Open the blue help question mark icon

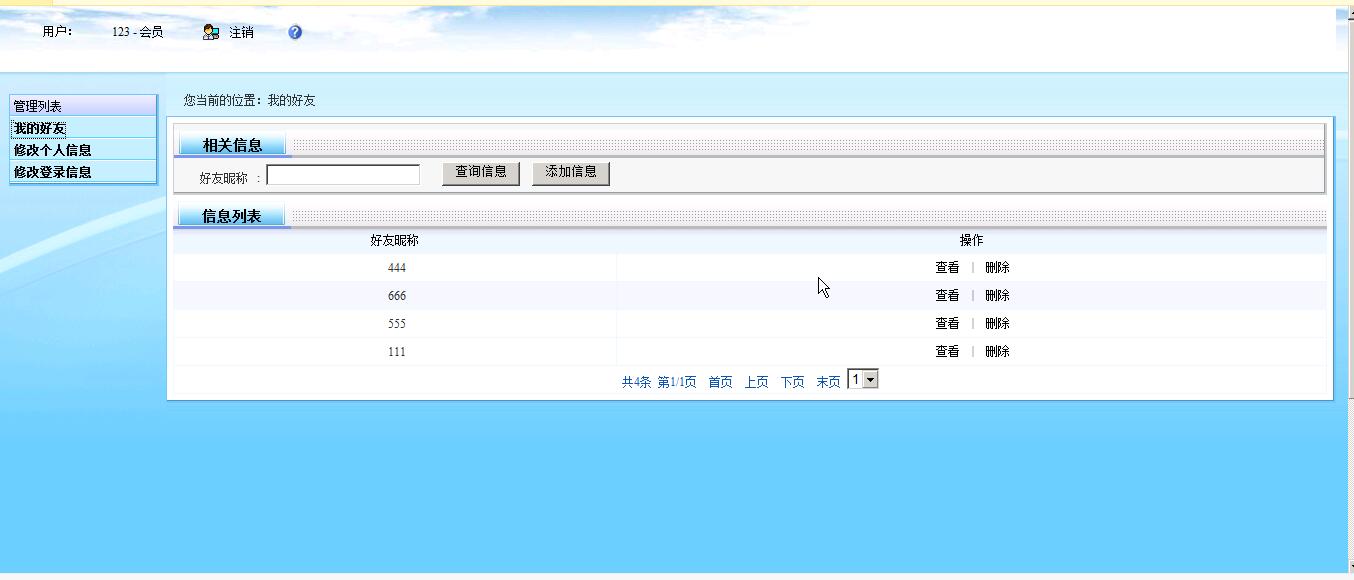click(295, 32)
